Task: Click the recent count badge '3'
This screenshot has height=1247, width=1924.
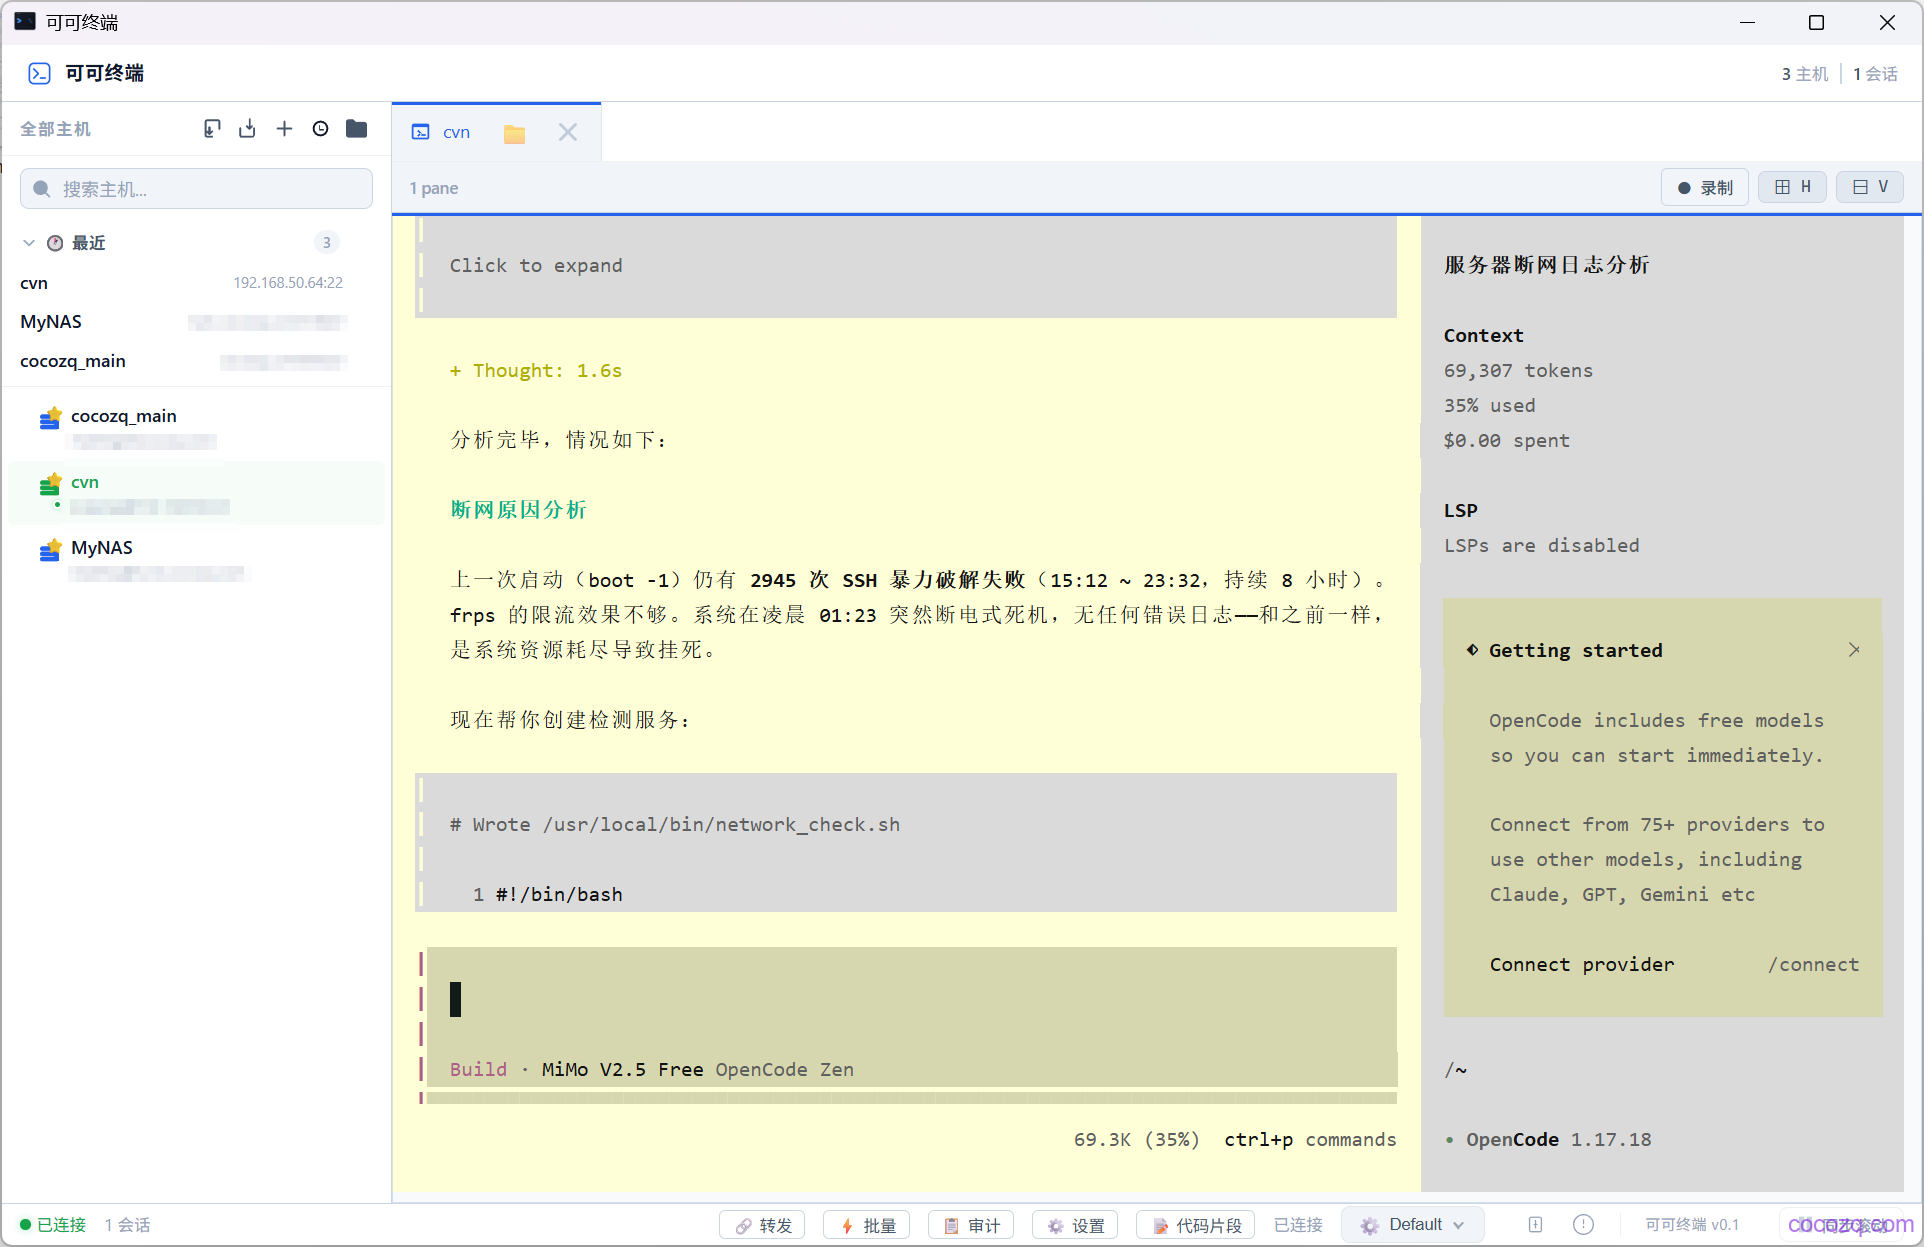Action: click(326, 243)
